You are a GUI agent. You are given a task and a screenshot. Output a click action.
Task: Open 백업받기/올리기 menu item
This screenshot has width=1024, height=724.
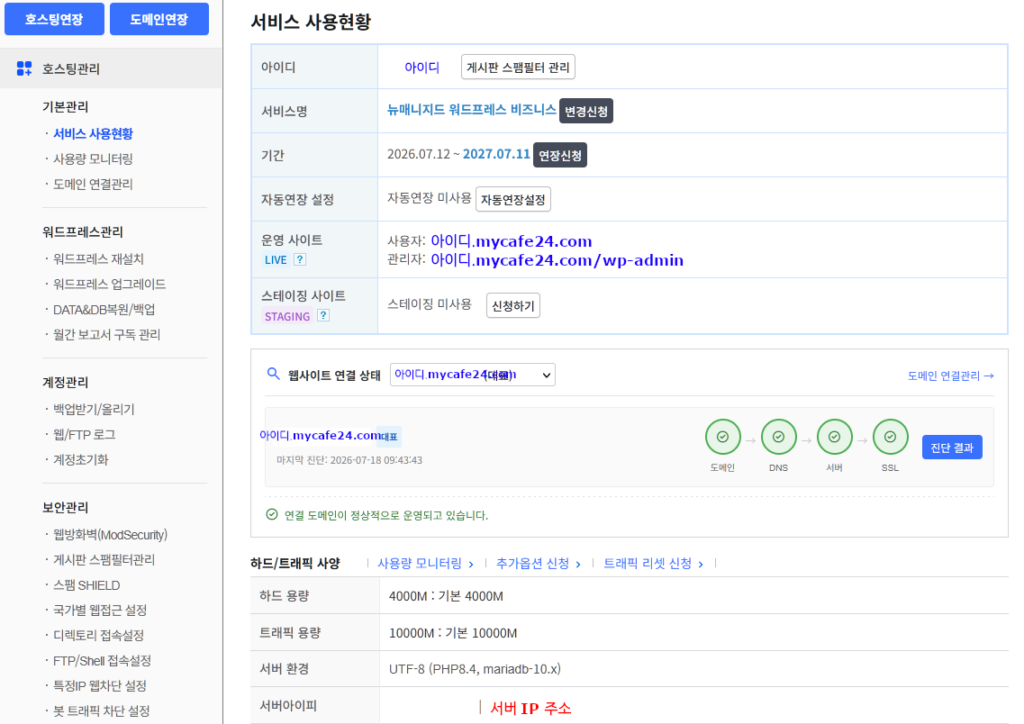(x=93, y=409)
